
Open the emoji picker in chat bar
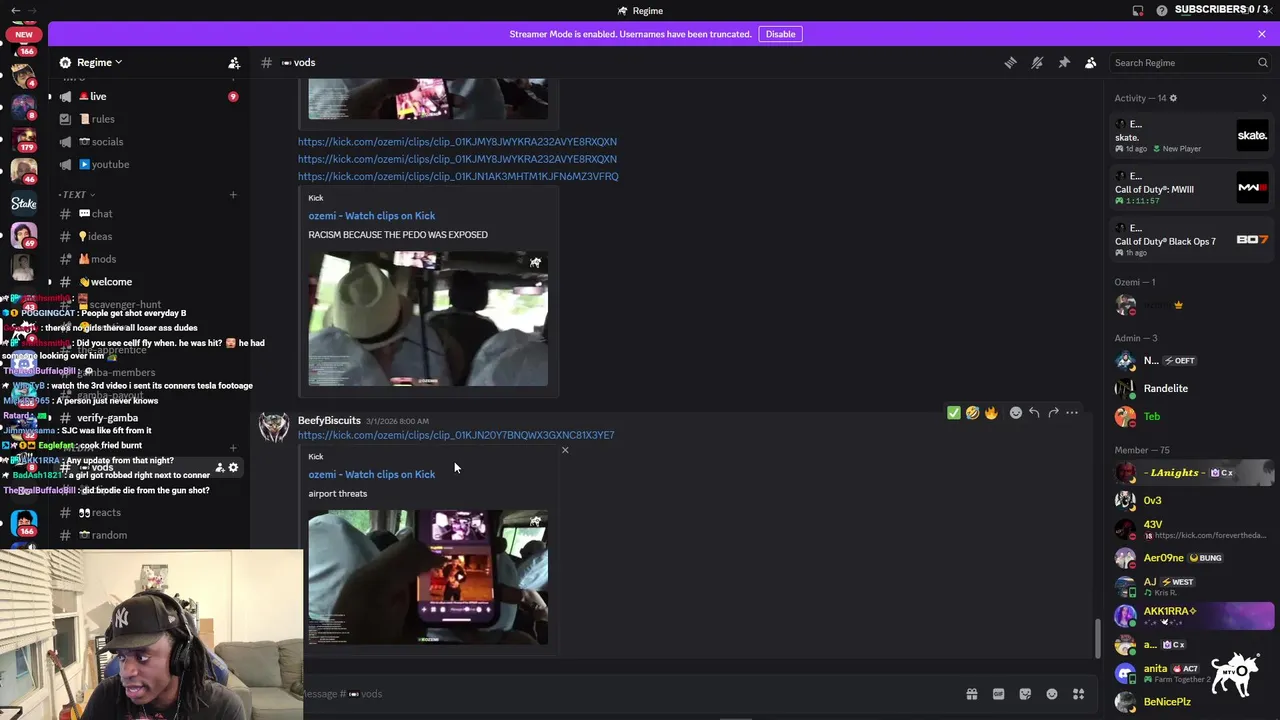coord(1052,694)
